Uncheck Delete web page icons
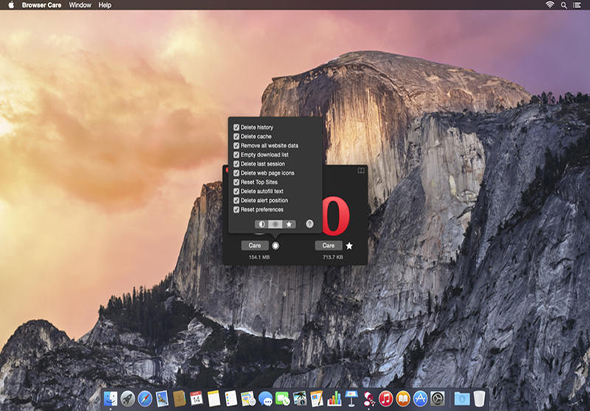Viewport: 590px width, 411px height. [x=236, y=173]
